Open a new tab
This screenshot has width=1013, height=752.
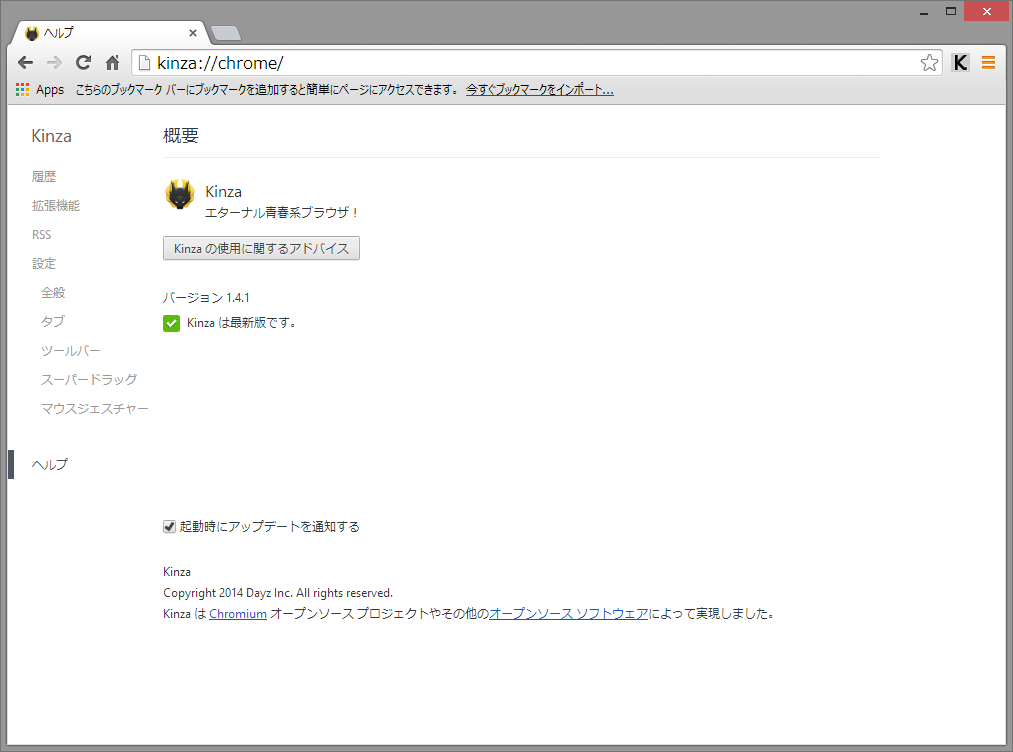point(225,31)
